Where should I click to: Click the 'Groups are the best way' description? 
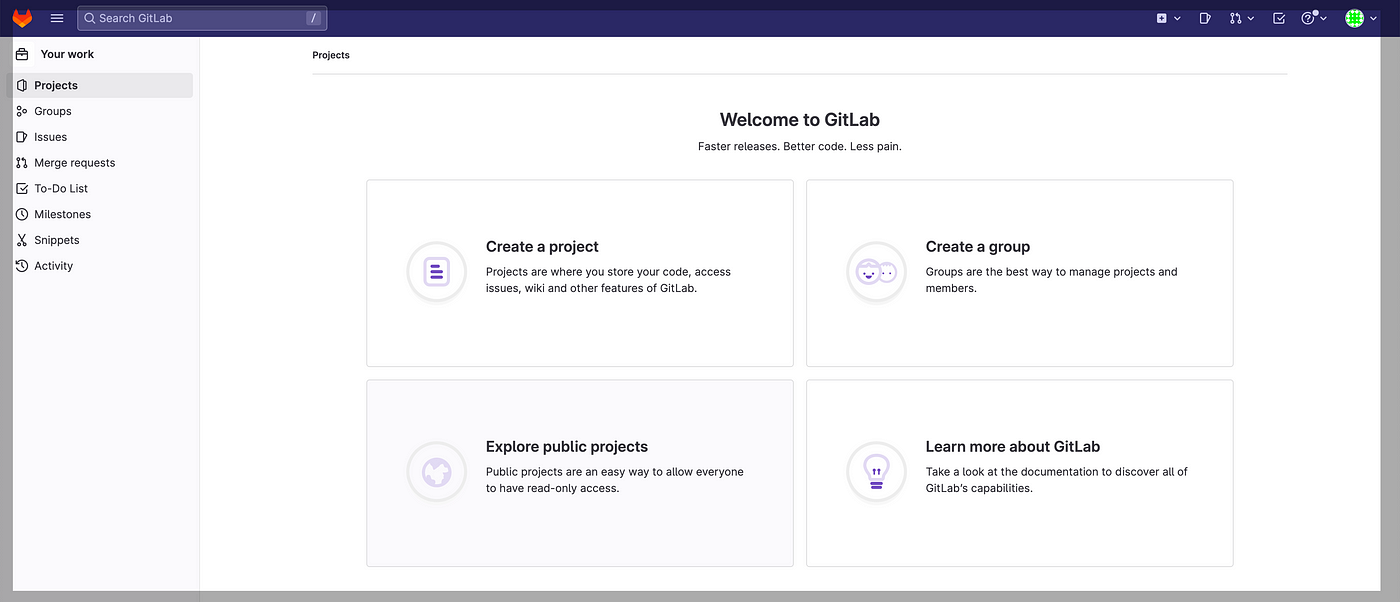1052,280
